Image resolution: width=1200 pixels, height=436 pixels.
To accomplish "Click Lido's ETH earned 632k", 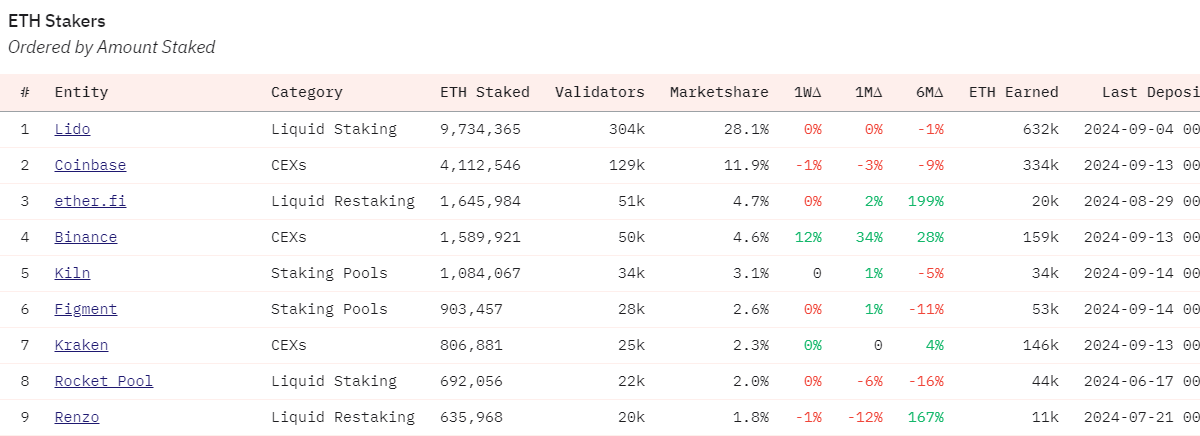I will click(1041, 129).
